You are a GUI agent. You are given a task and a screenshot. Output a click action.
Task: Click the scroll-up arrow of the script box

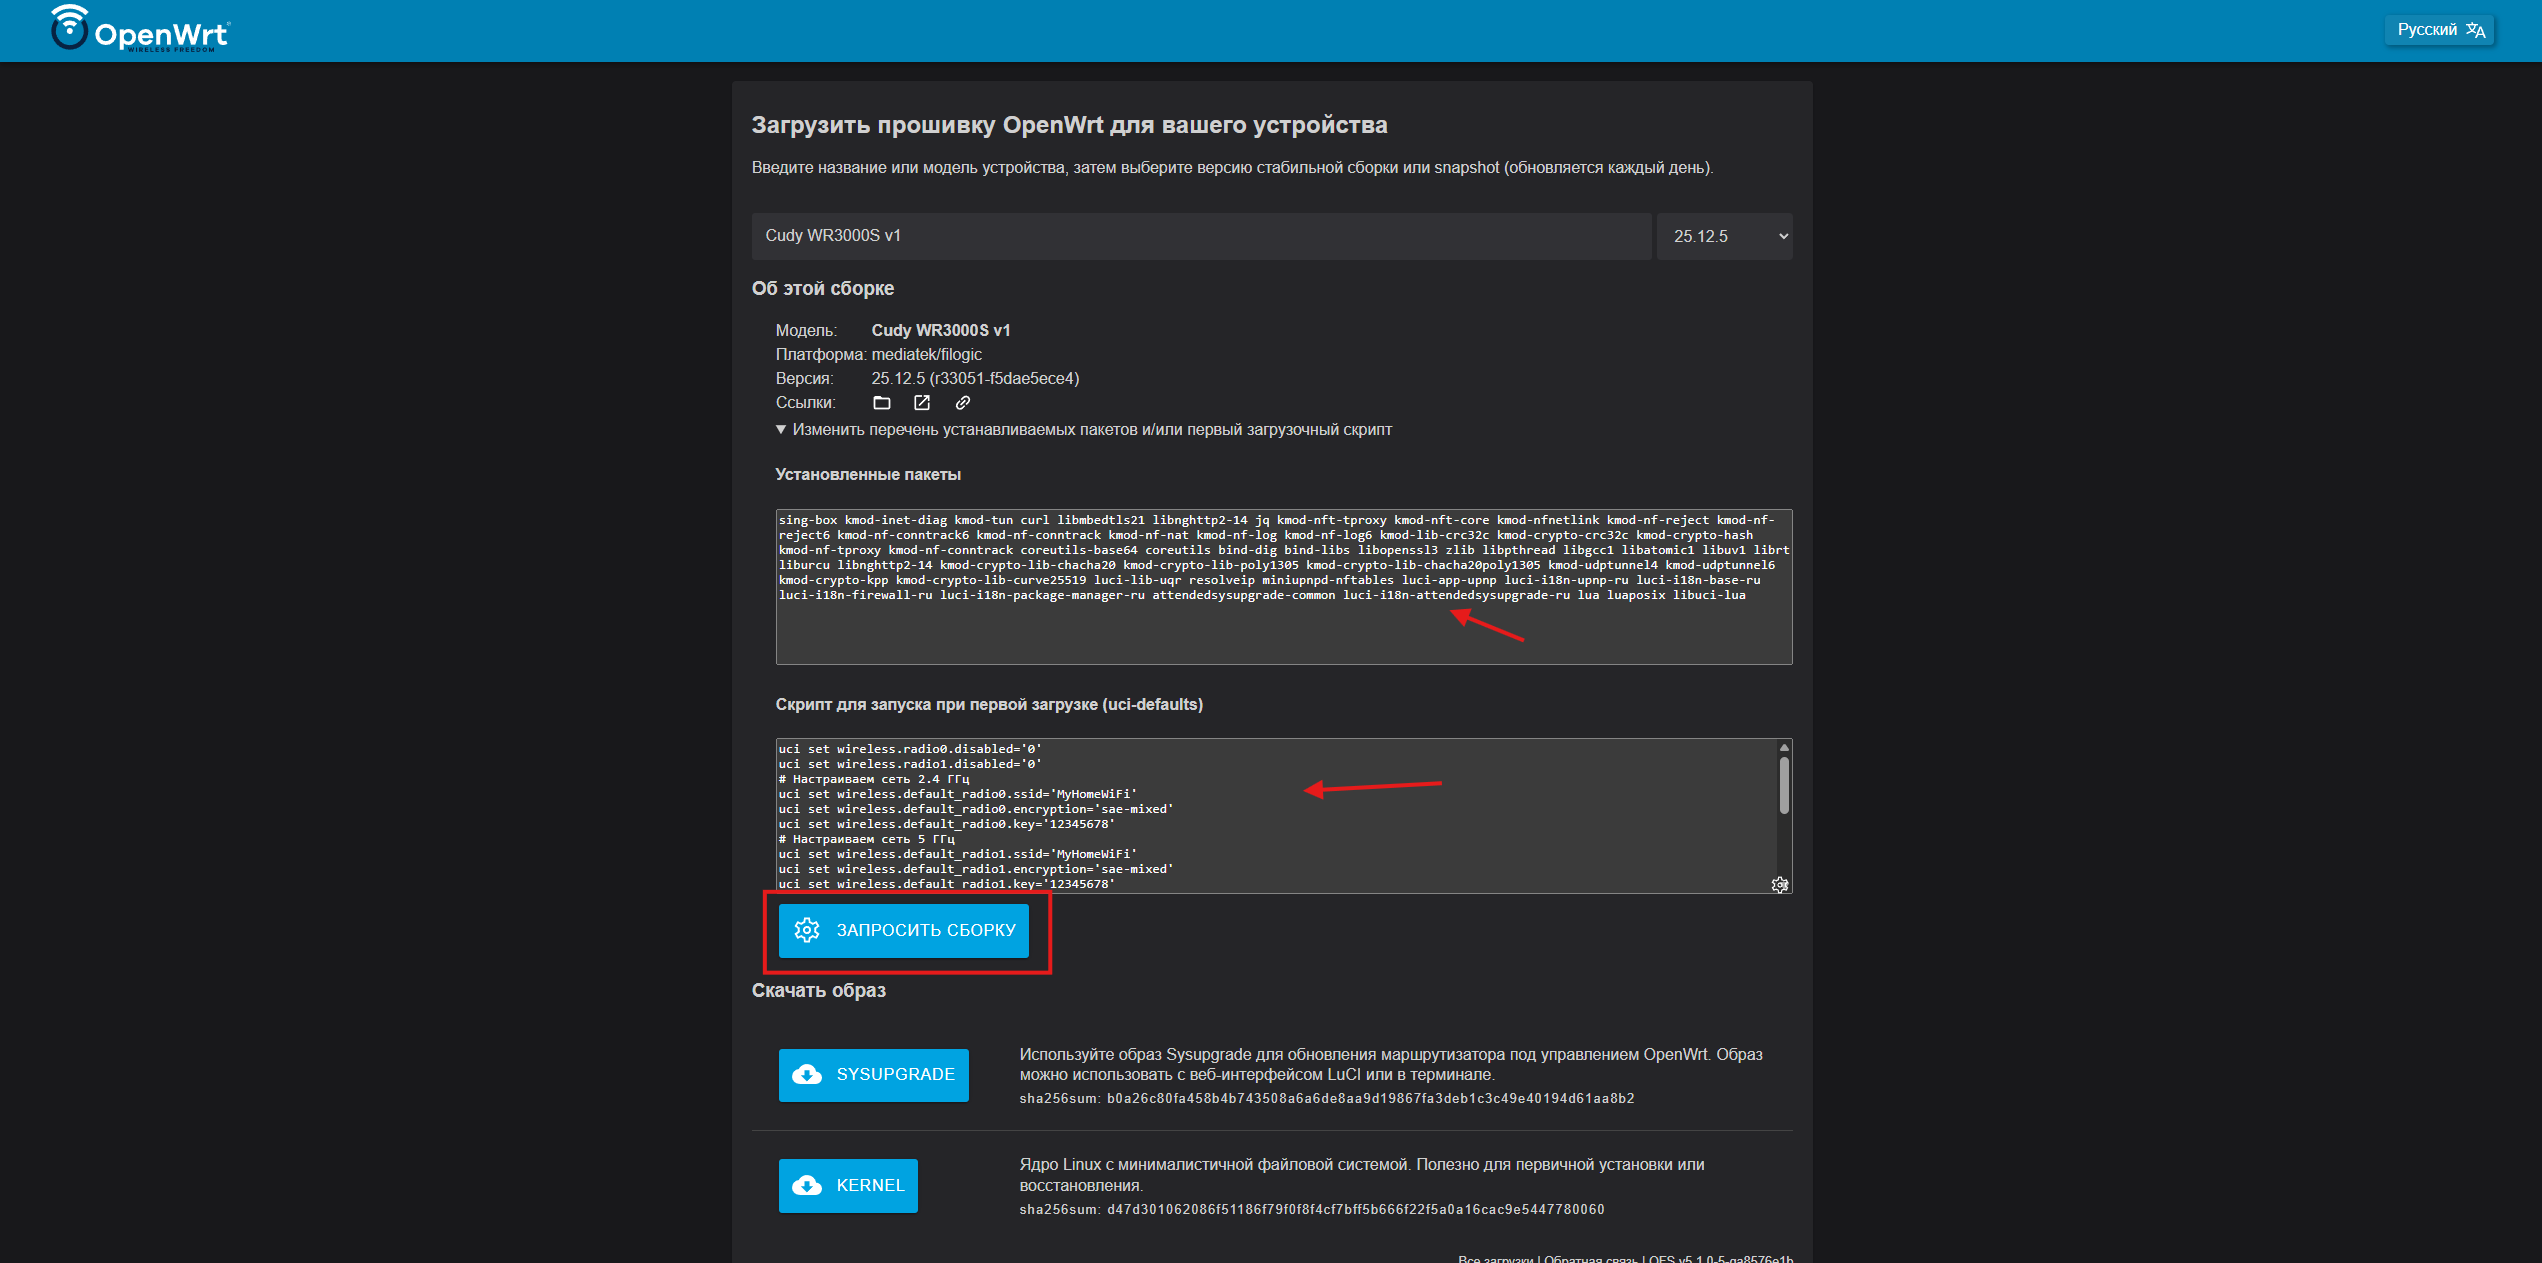tap(1784, 747)
